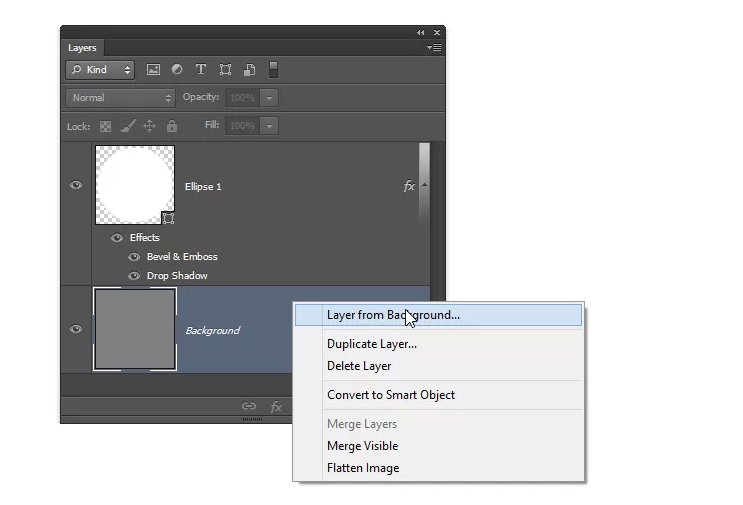This screenshot has width=743, height=505.
Task: Open the Kind filter type dropdown
Action: click(100, 70)
